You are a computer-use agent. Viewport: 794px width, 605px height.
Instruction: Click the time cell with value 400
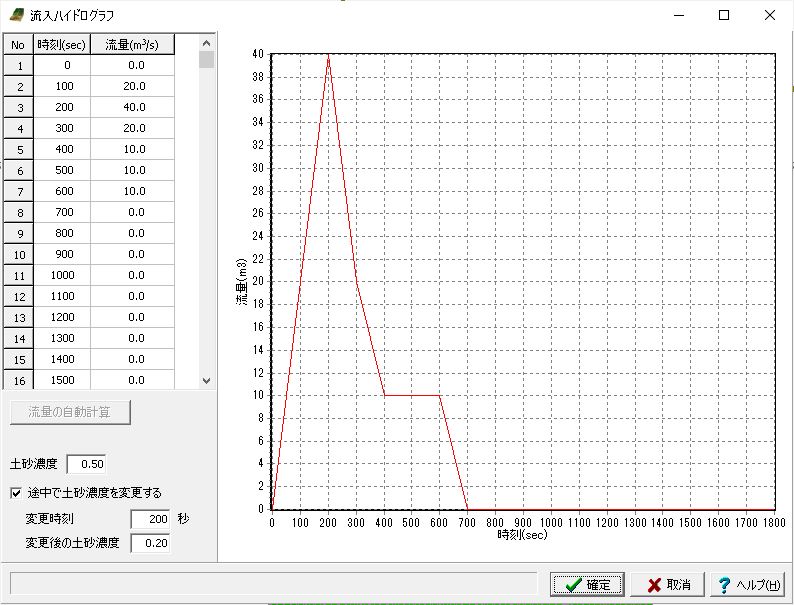pos(62,149)
